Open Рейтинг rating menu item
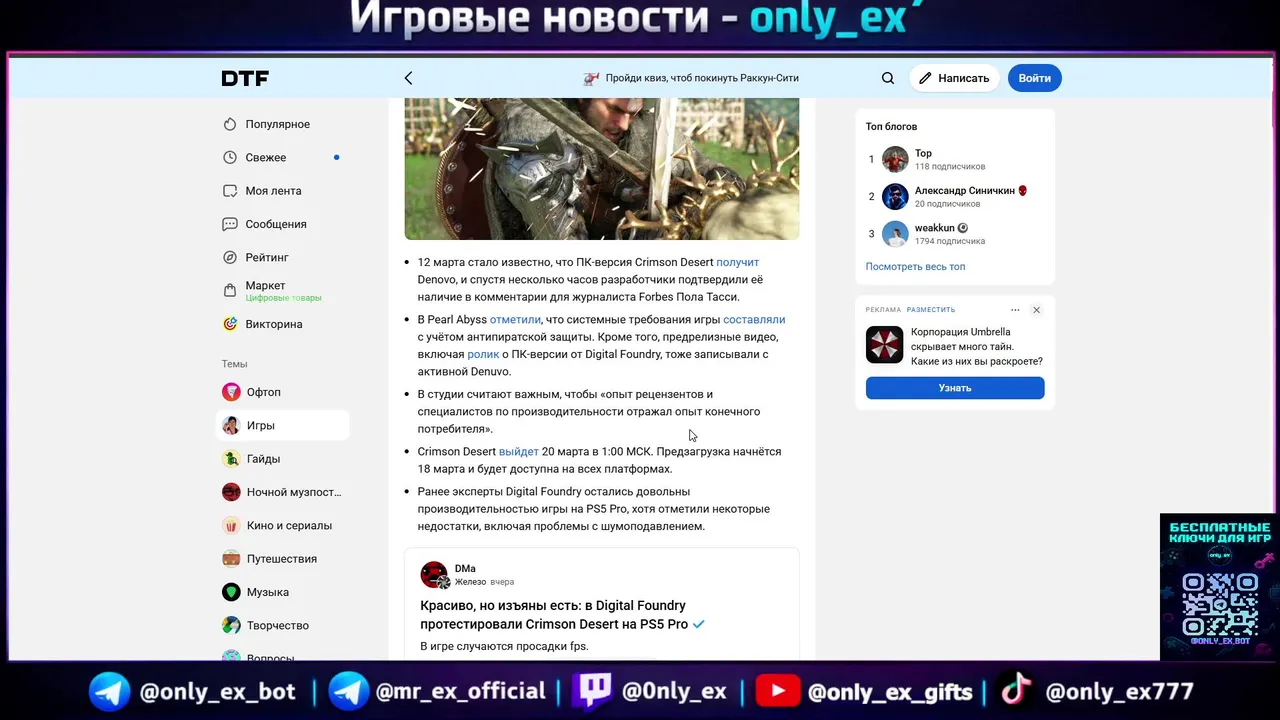1280x720 pixels. pyautogui.click(x=283, y=257)
